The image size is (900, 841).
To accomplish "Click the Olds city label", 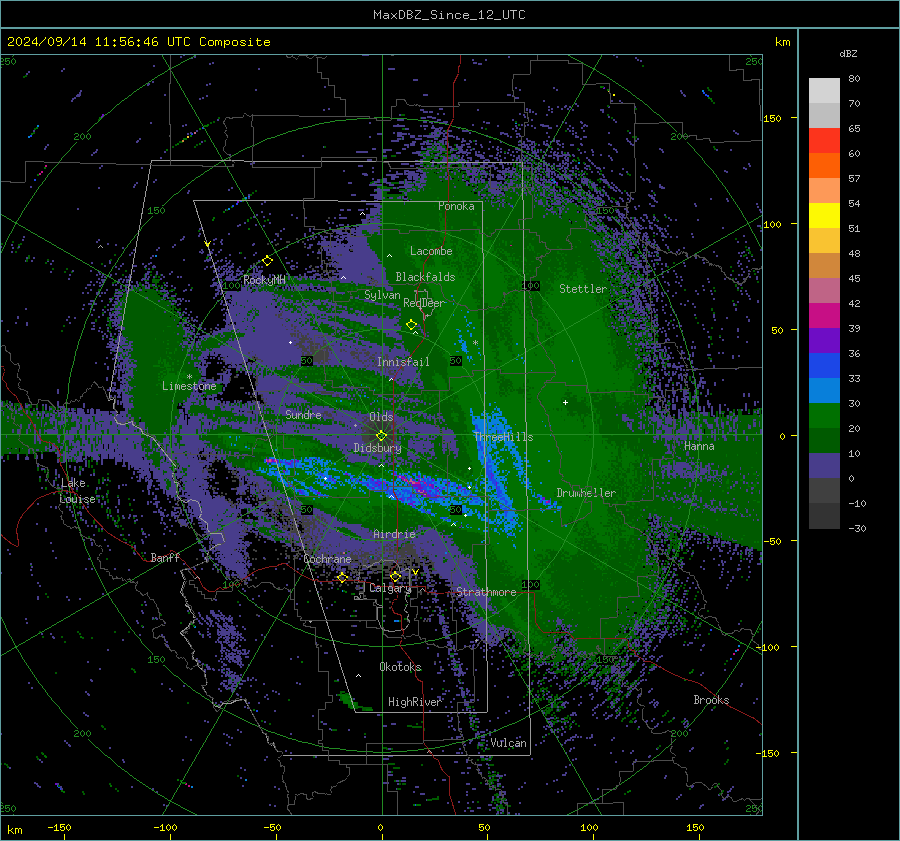I will coord(381,417).
